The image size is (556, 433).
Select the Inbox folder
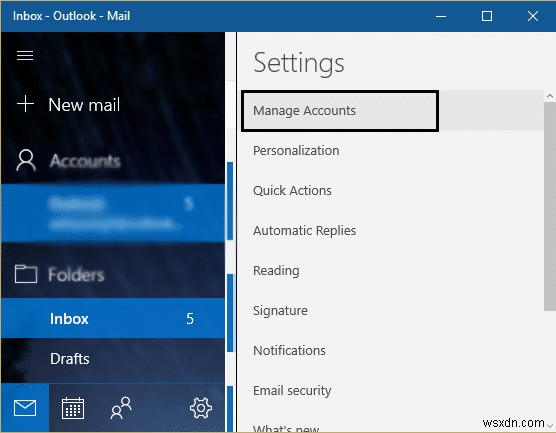coord(113,318)
